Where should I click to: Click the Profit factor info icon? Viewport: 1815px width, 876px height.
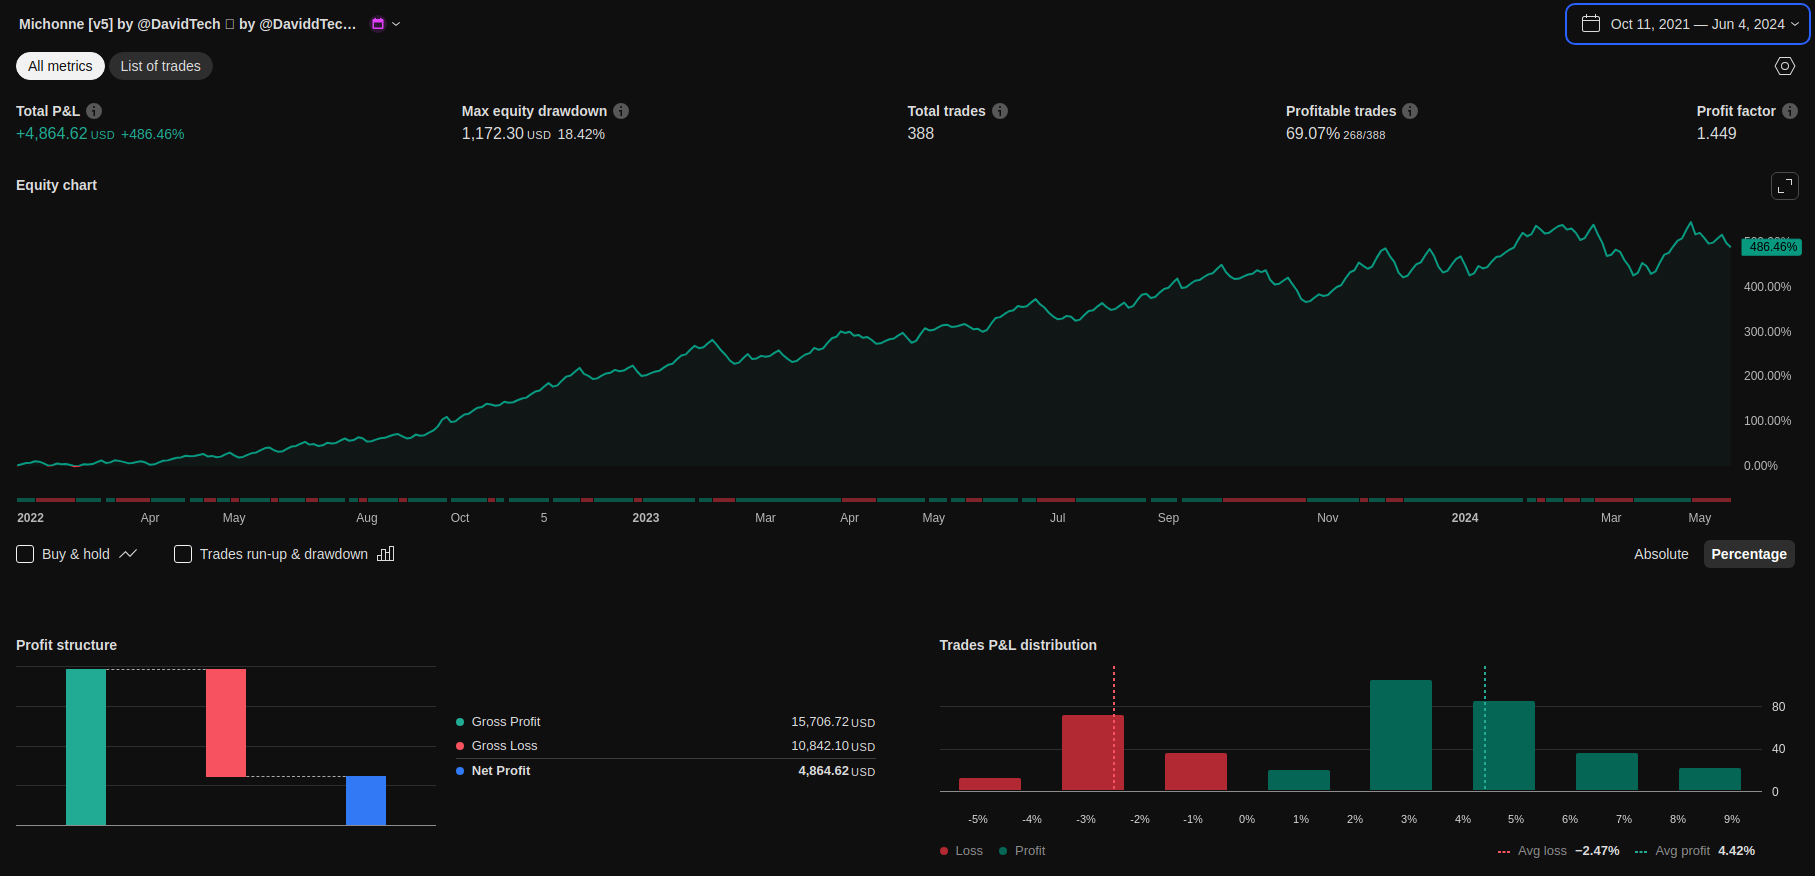point(1790,111)
